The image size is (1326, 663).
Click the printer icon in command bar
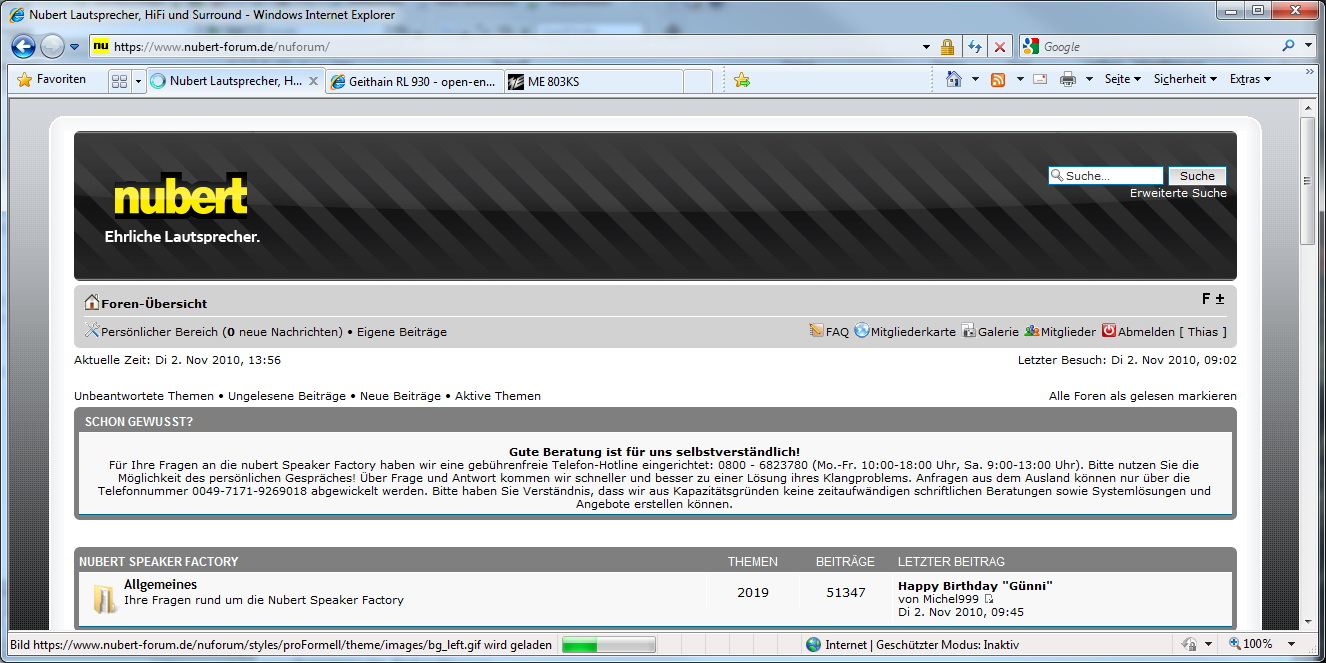pos(1068,80)
